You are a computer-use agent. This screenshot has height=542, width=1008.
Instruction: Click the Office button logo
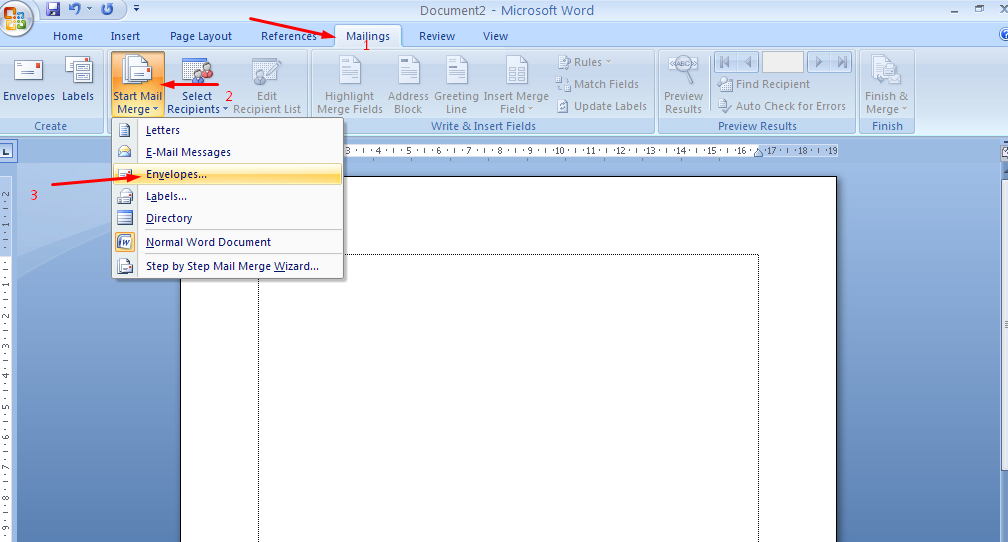point(14,18)
